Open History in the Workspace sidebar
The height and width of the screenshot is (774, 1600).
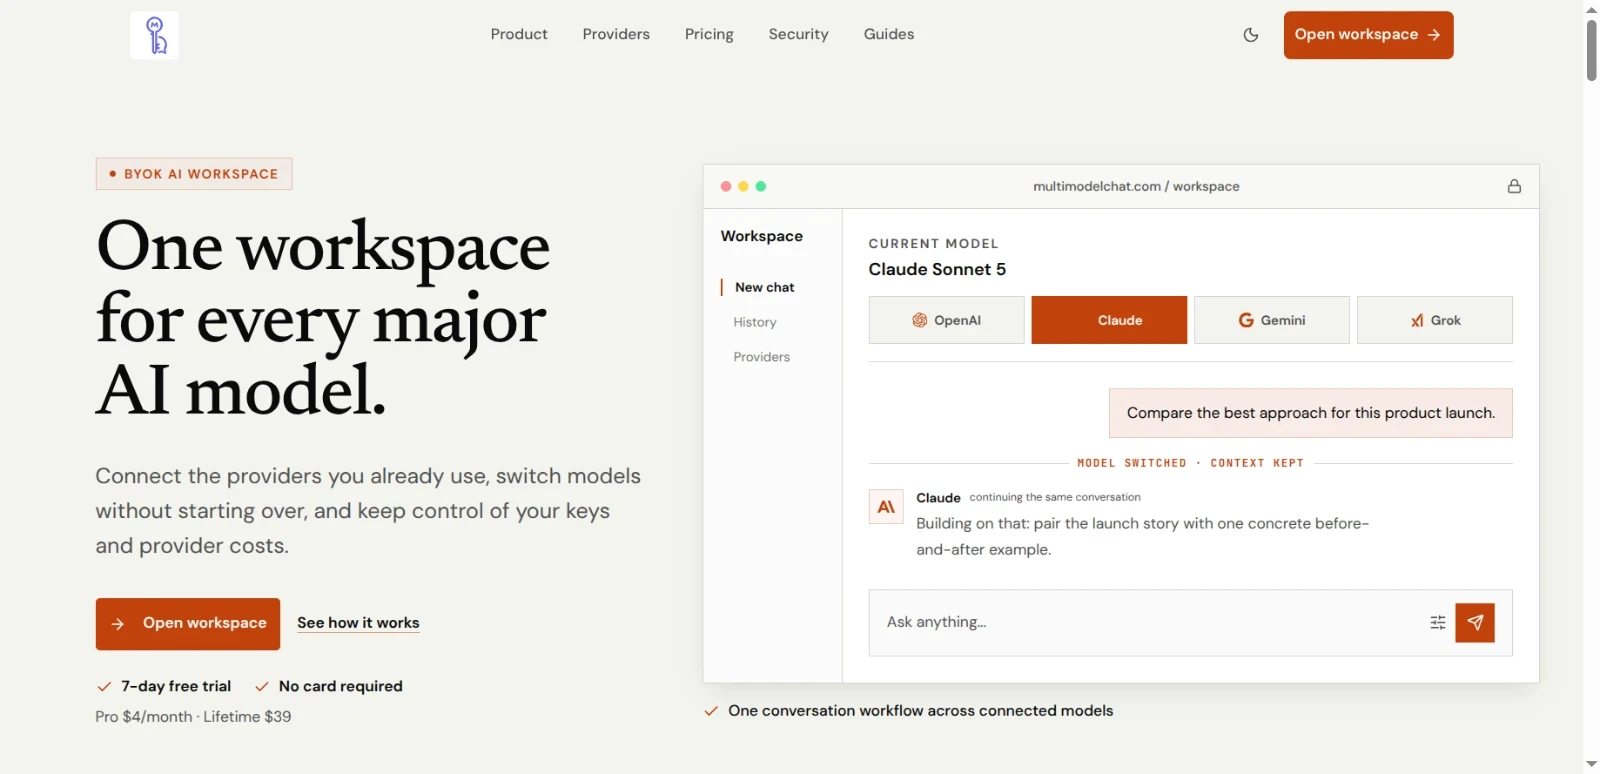point(755,322)
